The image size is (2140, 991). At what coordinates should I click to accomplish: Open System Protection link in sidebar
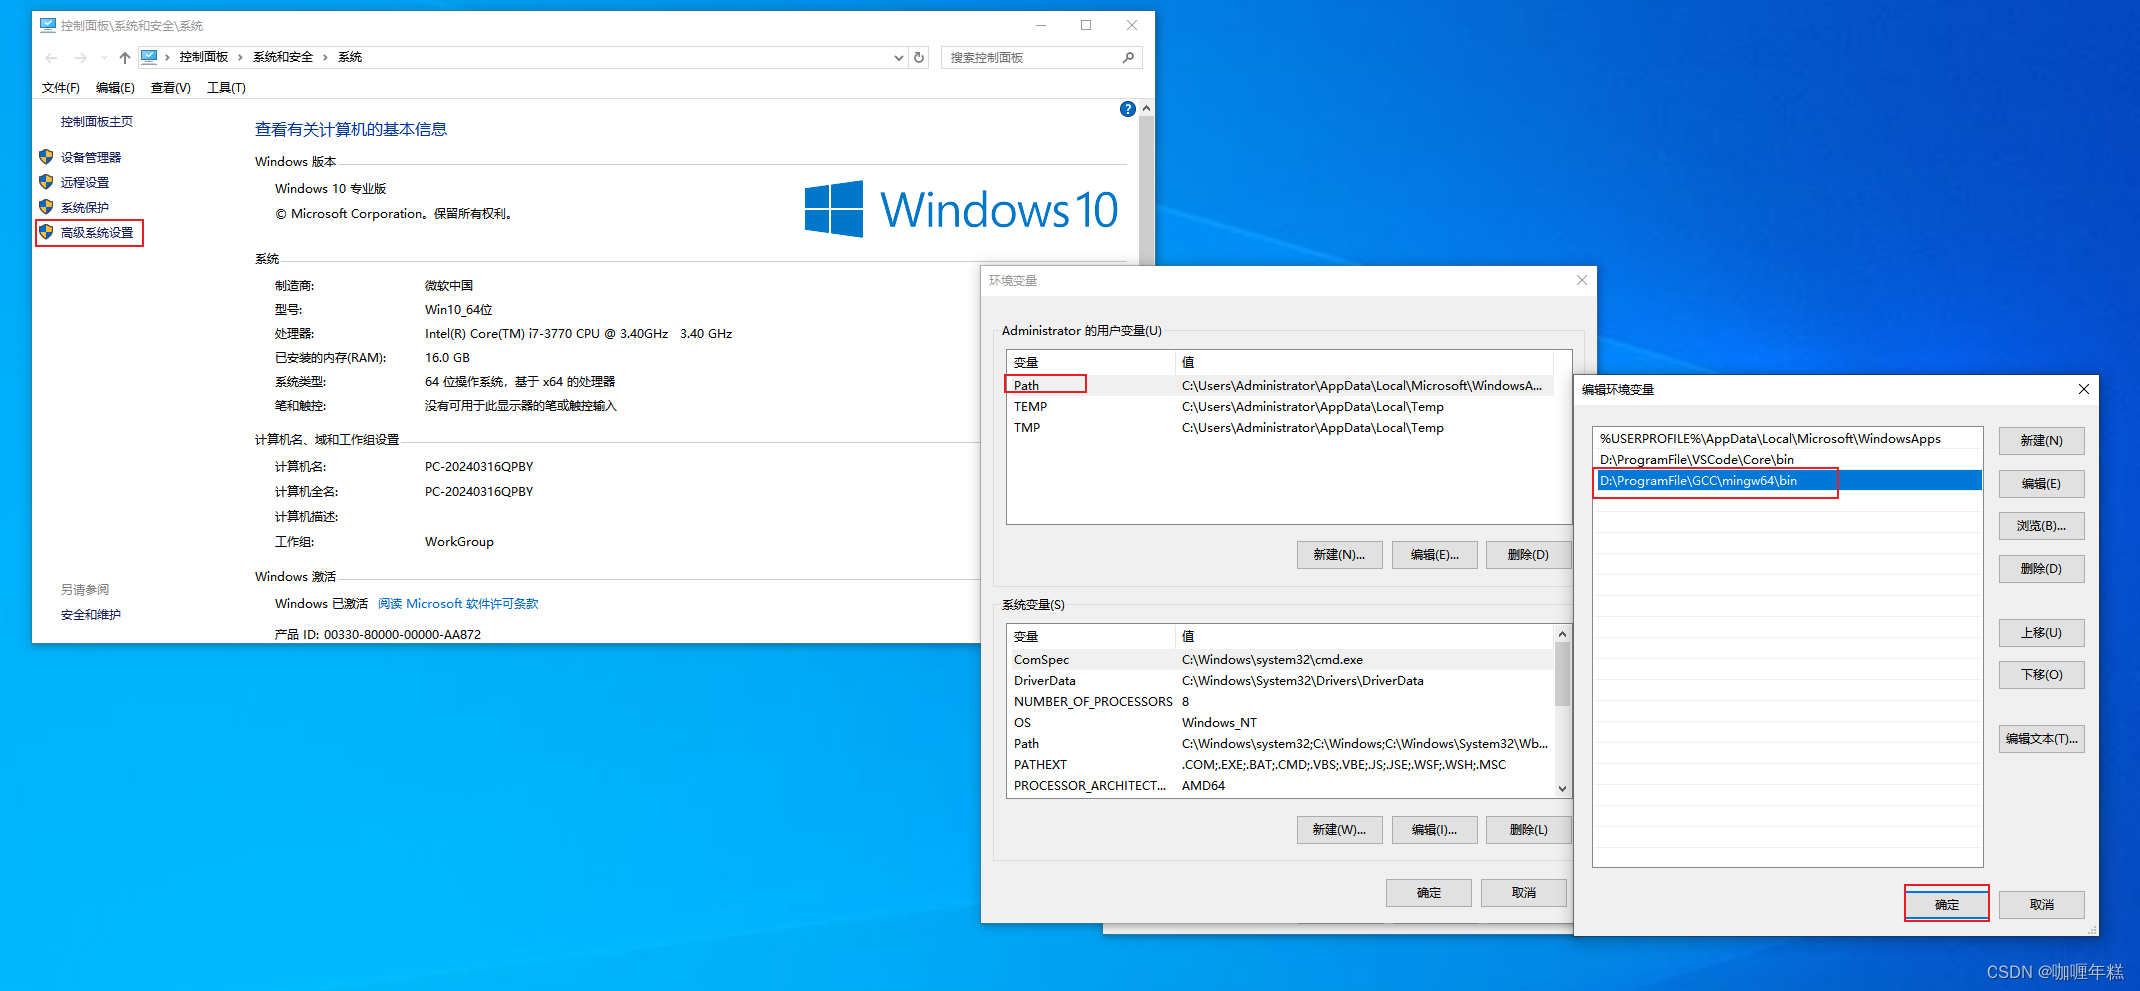pyautogui.click(x=85, y=207)
